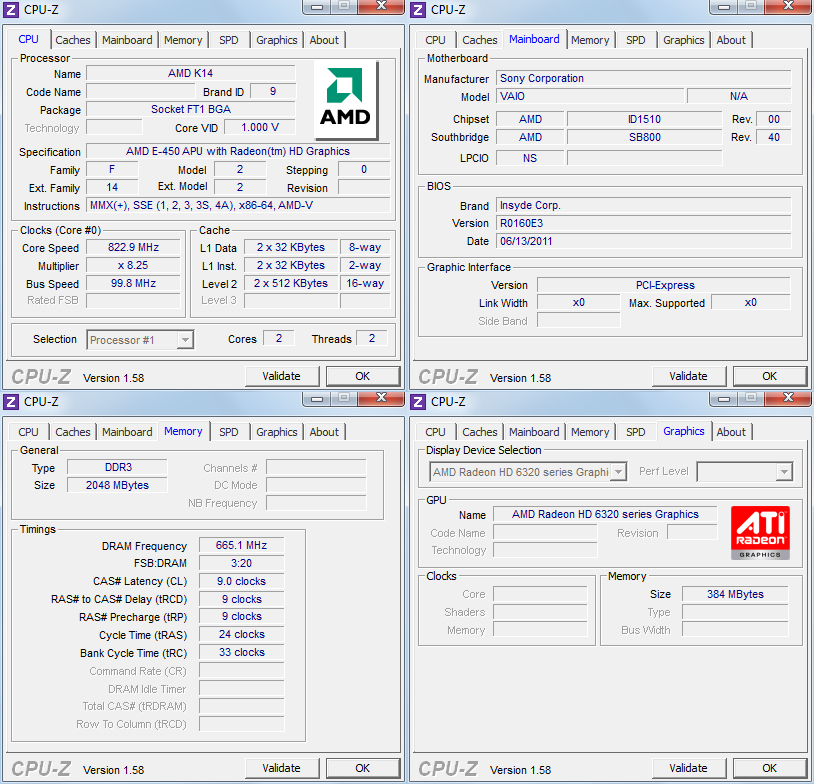Click the ATI Radeon logo in the Graphics window

[760, 533]
